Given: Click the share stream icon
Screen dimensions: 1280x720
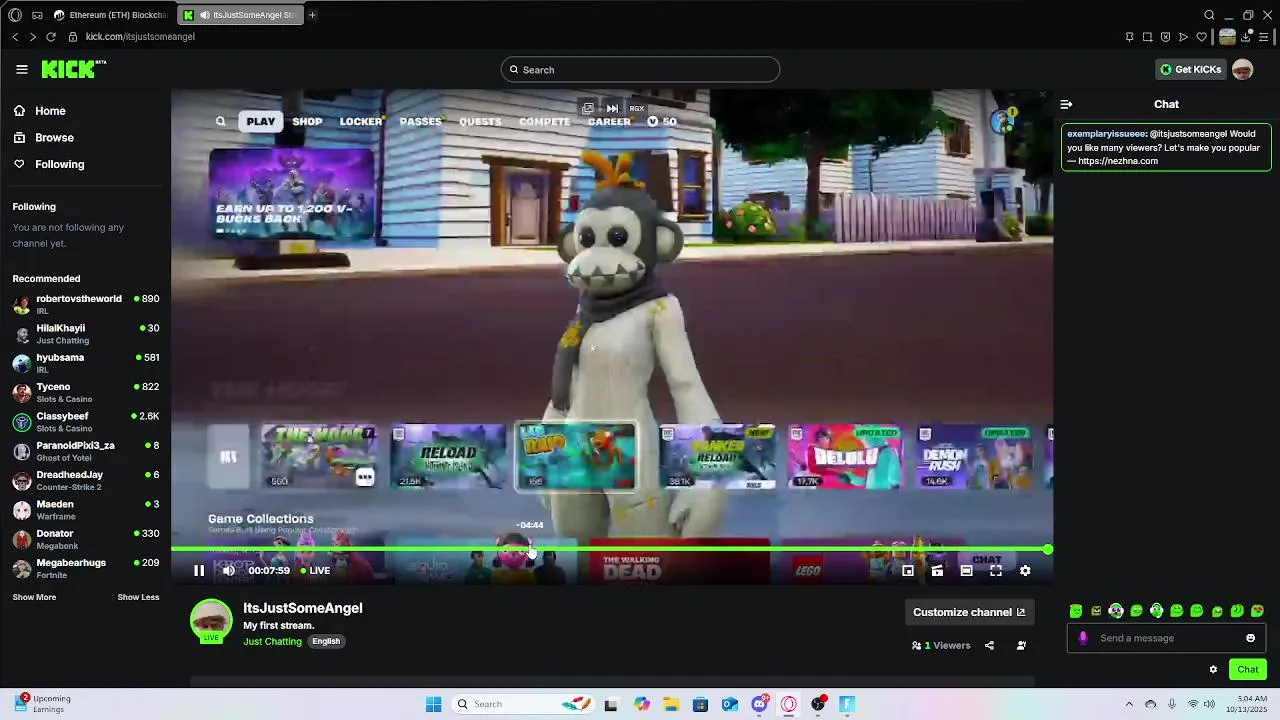Looking at the screenshot, I should click(989, 645).
